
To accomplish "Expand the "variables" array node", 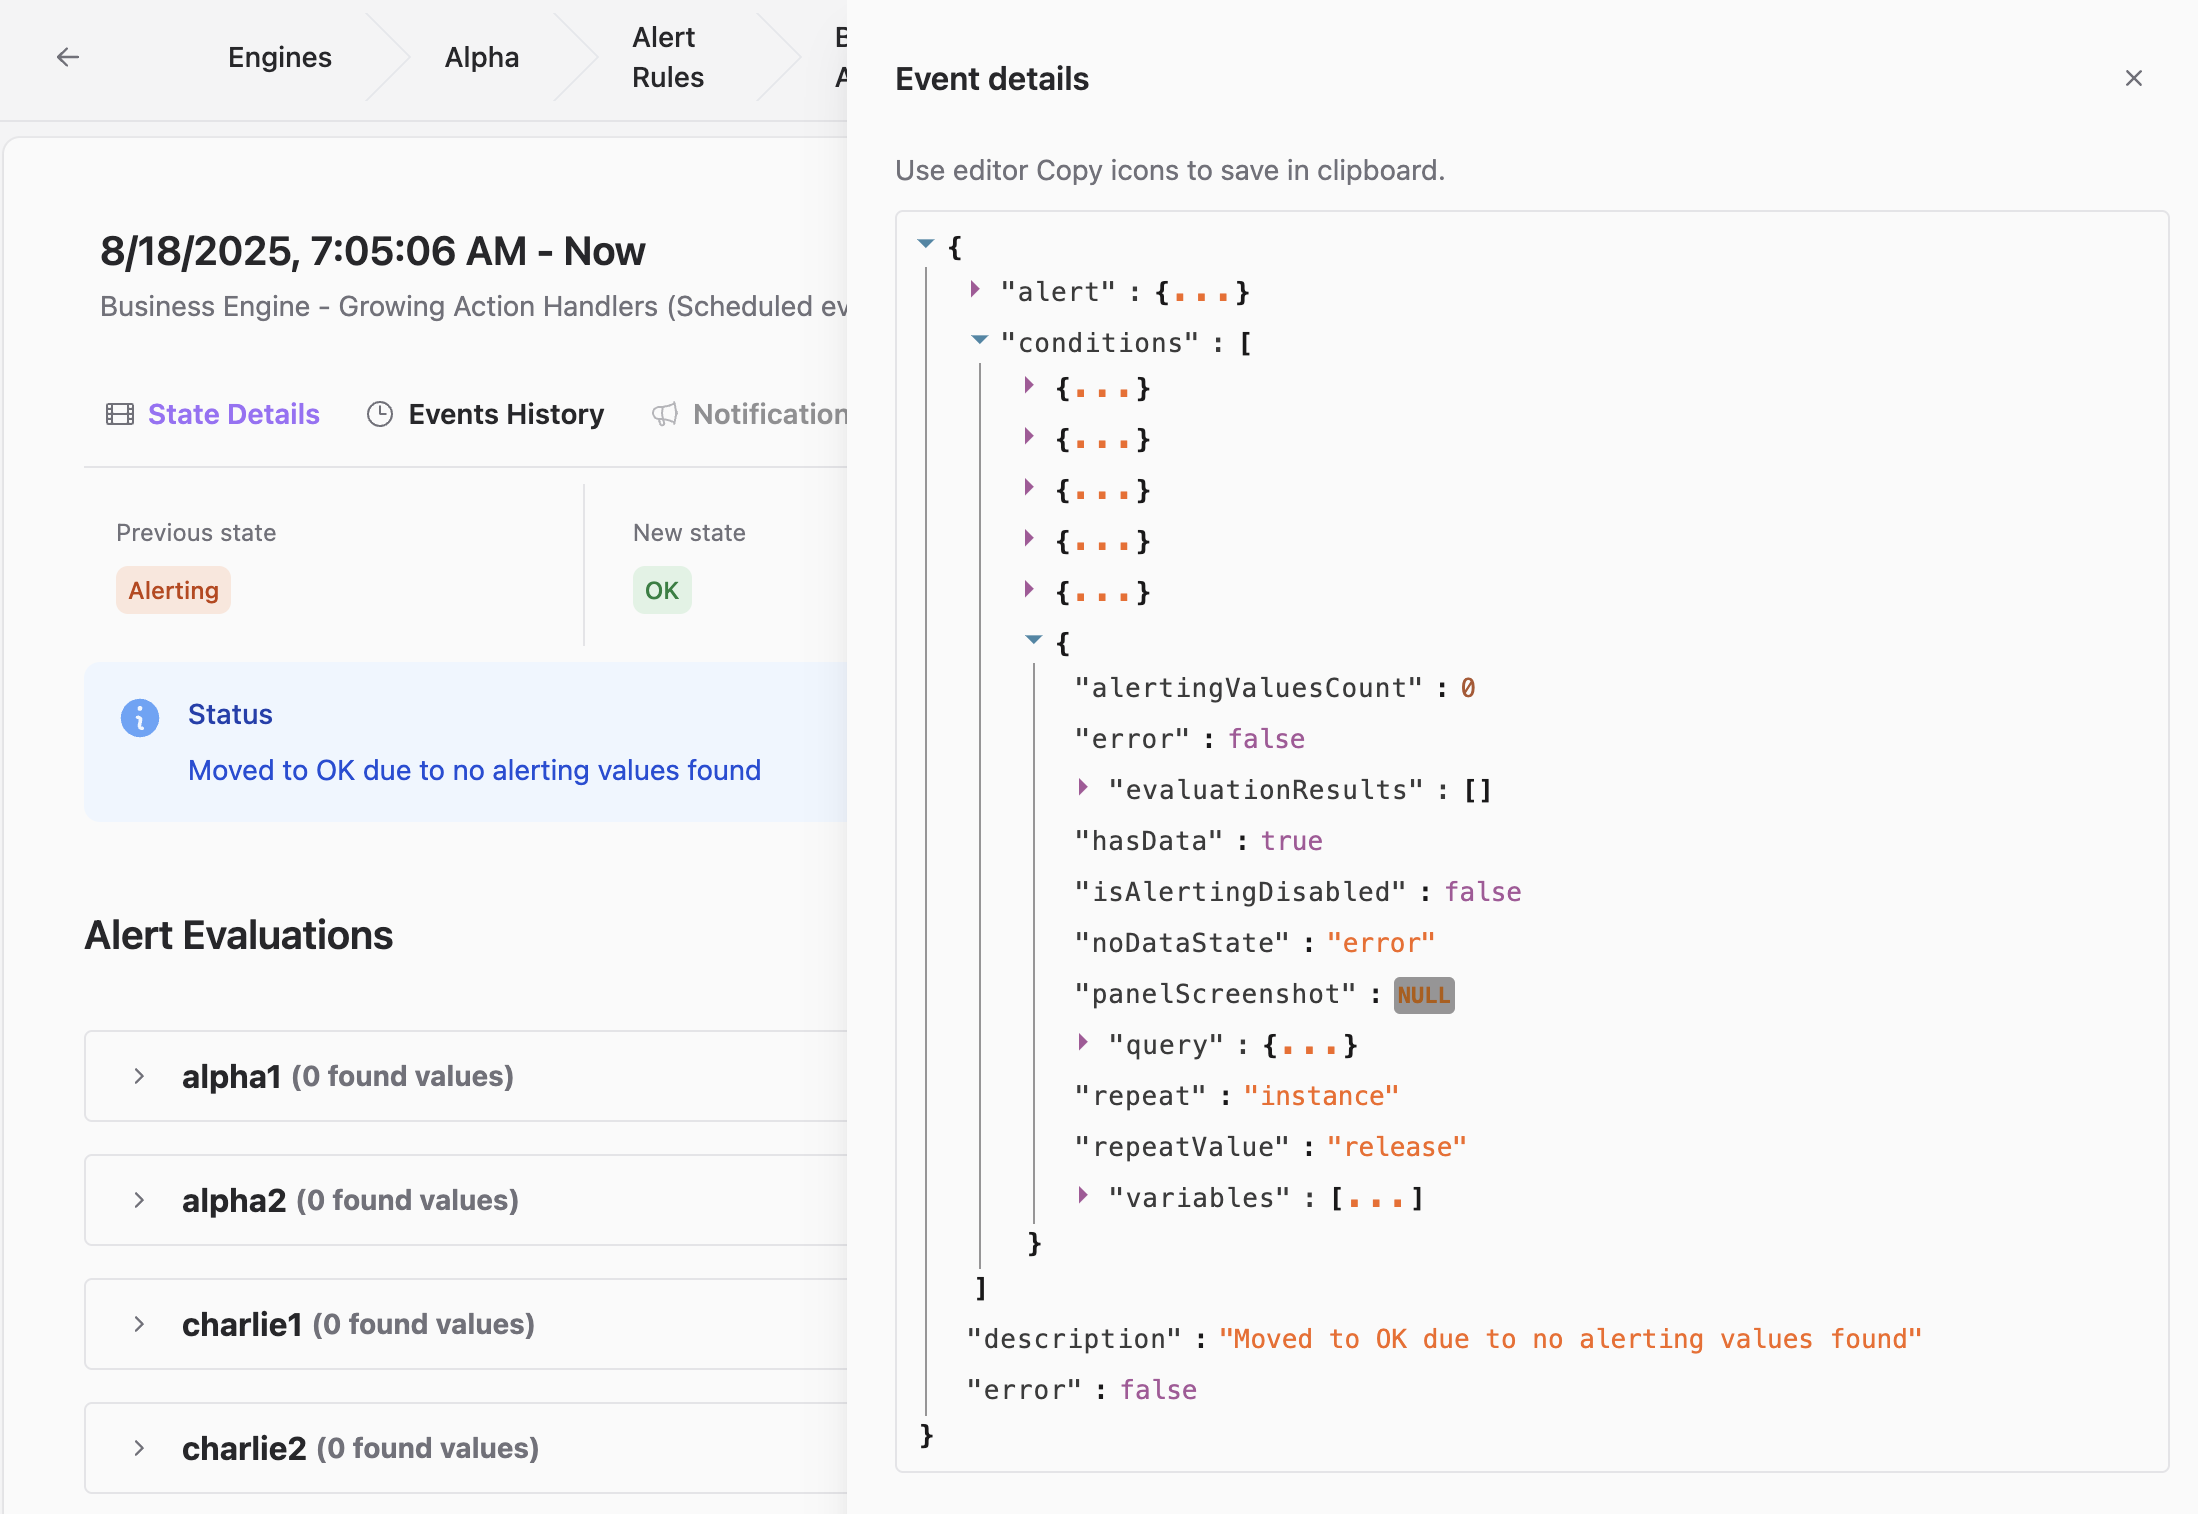I will (1083, 1196).
